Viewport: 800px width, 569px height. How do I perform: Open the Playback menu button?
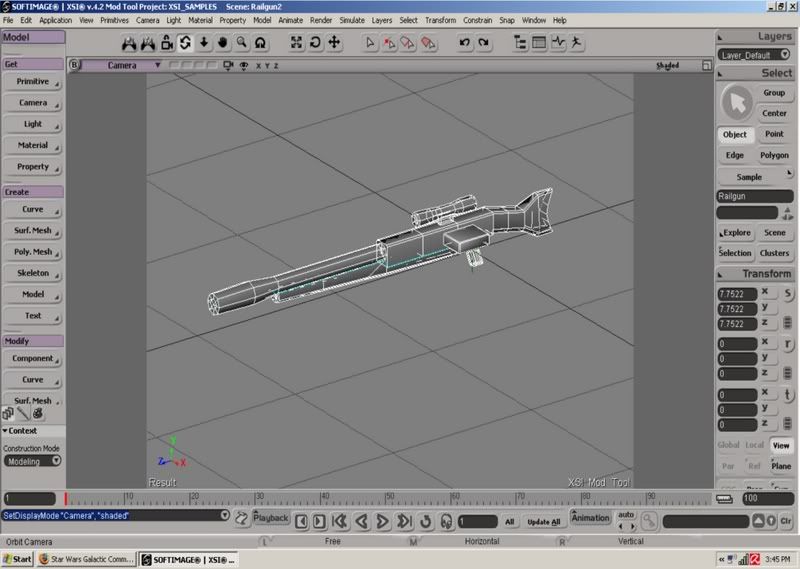click(270, 518)
